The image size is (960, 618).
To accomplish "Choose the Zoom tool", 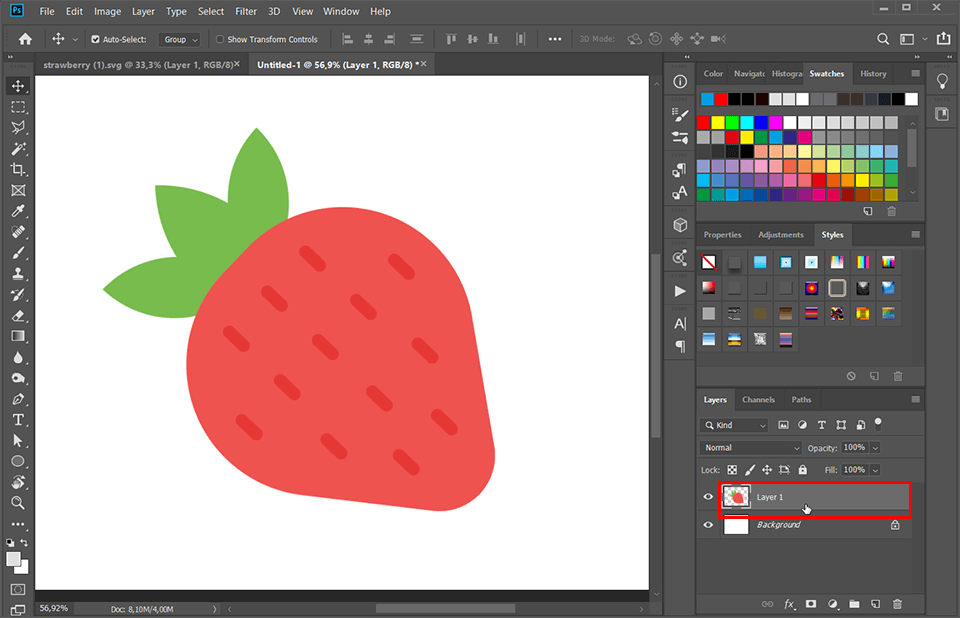I will click(18, 503).
